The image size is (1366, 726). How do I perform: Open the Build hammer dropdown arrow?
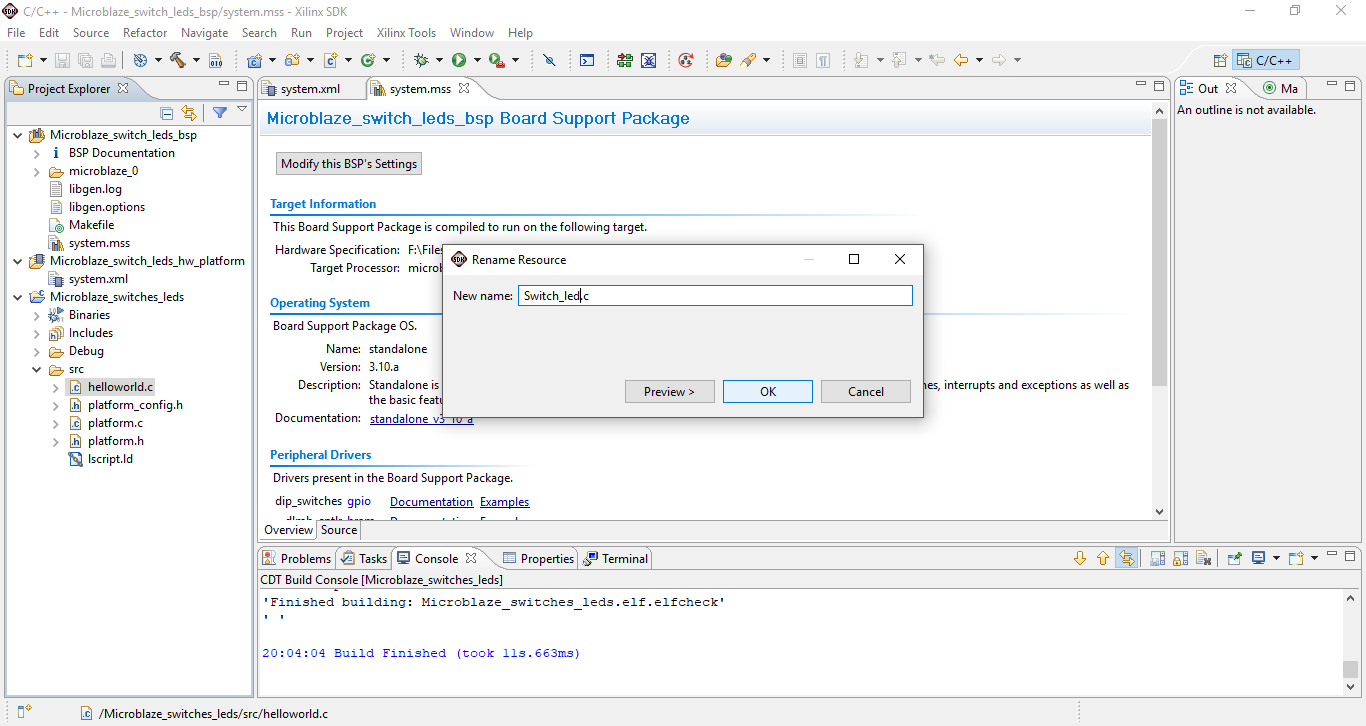196,60
